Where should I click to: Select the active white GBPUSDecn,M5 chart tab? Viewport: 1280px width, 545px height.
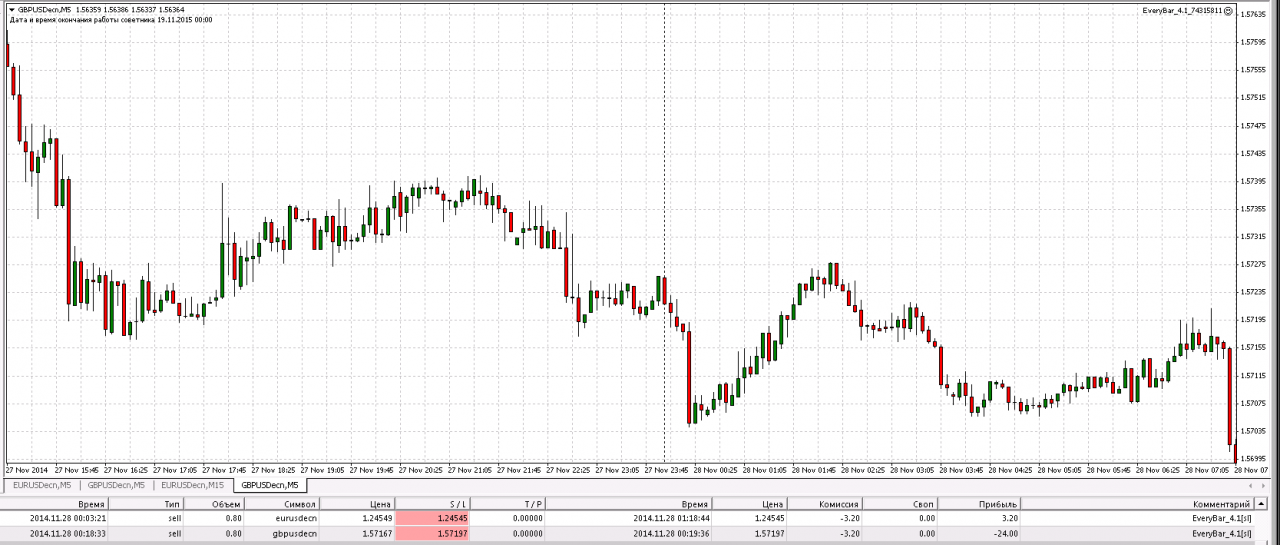(269, 485)
